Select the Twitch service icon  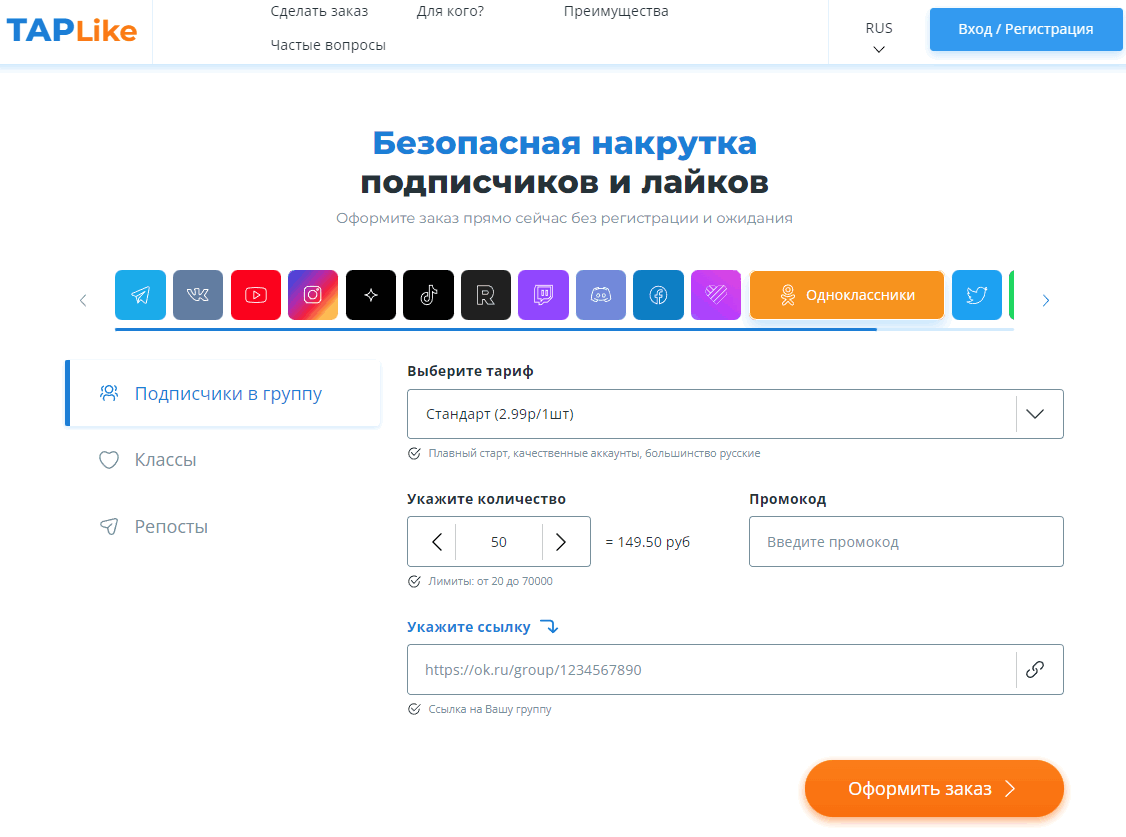pyautogui.click(x=544, y=295)
